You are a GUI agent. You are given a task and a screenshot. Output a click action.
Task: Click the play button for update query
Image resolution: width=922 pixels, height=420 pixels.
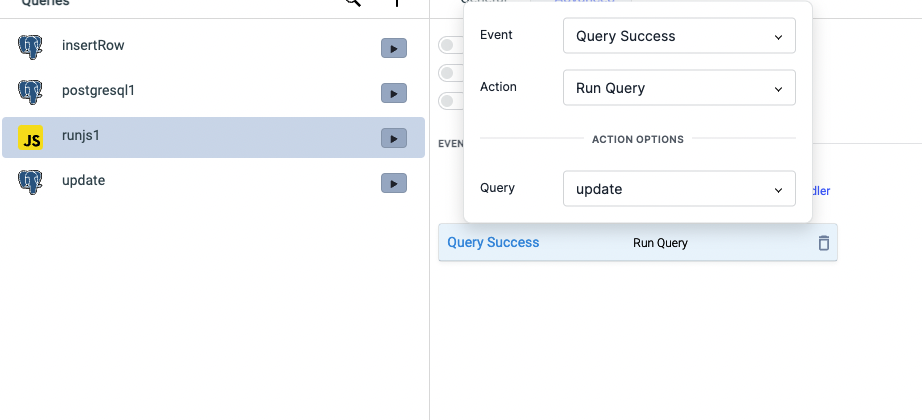click(x=394, y=183)
